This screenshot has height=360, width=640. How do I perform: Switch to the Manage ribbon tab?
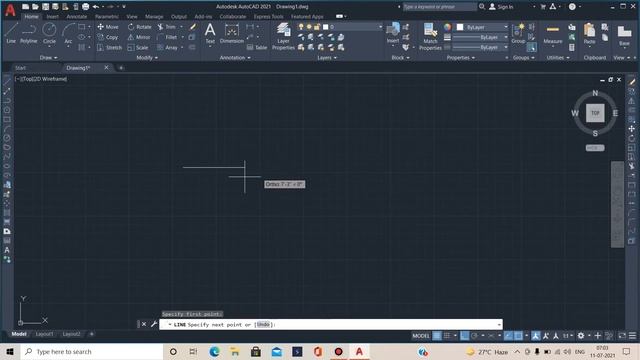[x=154, y=17]
